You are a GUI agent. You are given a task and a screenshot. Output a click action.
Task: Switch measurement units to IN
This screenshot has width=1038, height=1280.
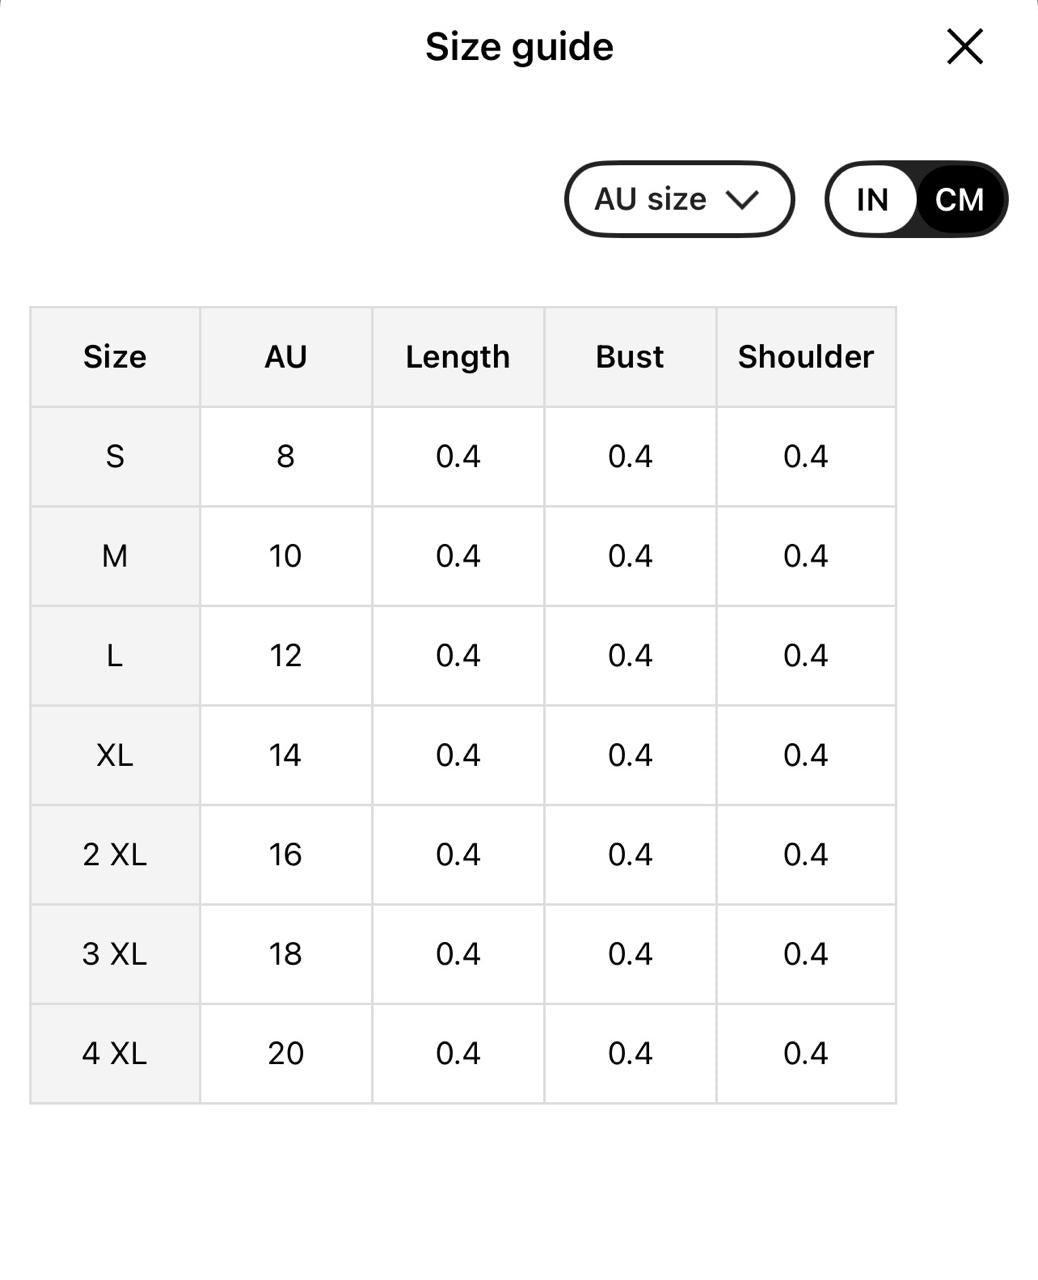click(872, 199)
